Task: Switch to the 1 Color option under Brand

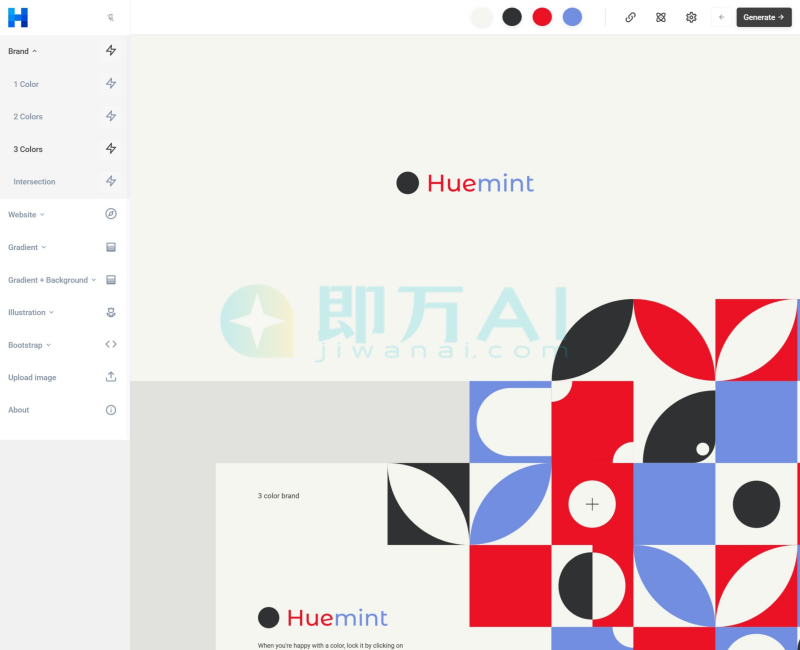Action: click(26, 84)
